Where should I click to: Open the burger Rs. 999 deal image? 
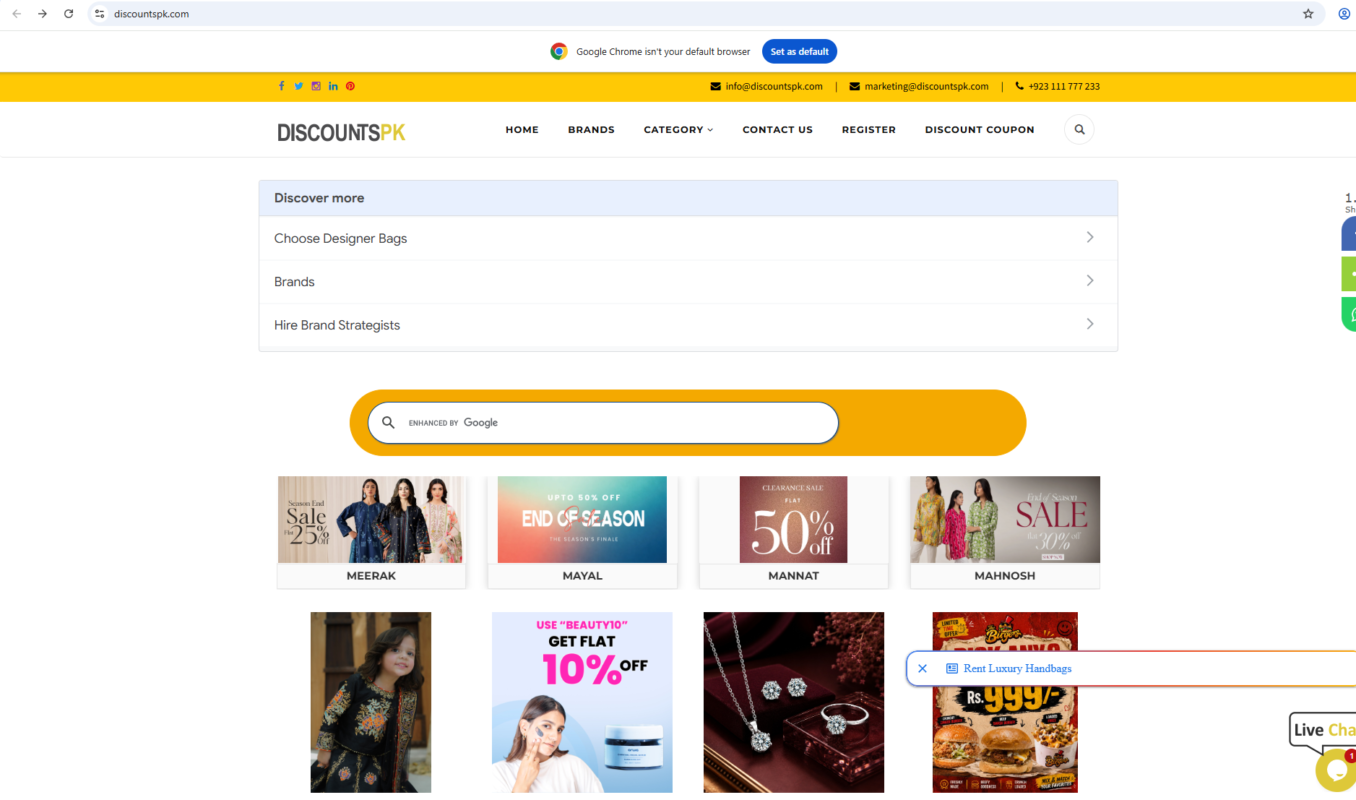pos(1005,702)
